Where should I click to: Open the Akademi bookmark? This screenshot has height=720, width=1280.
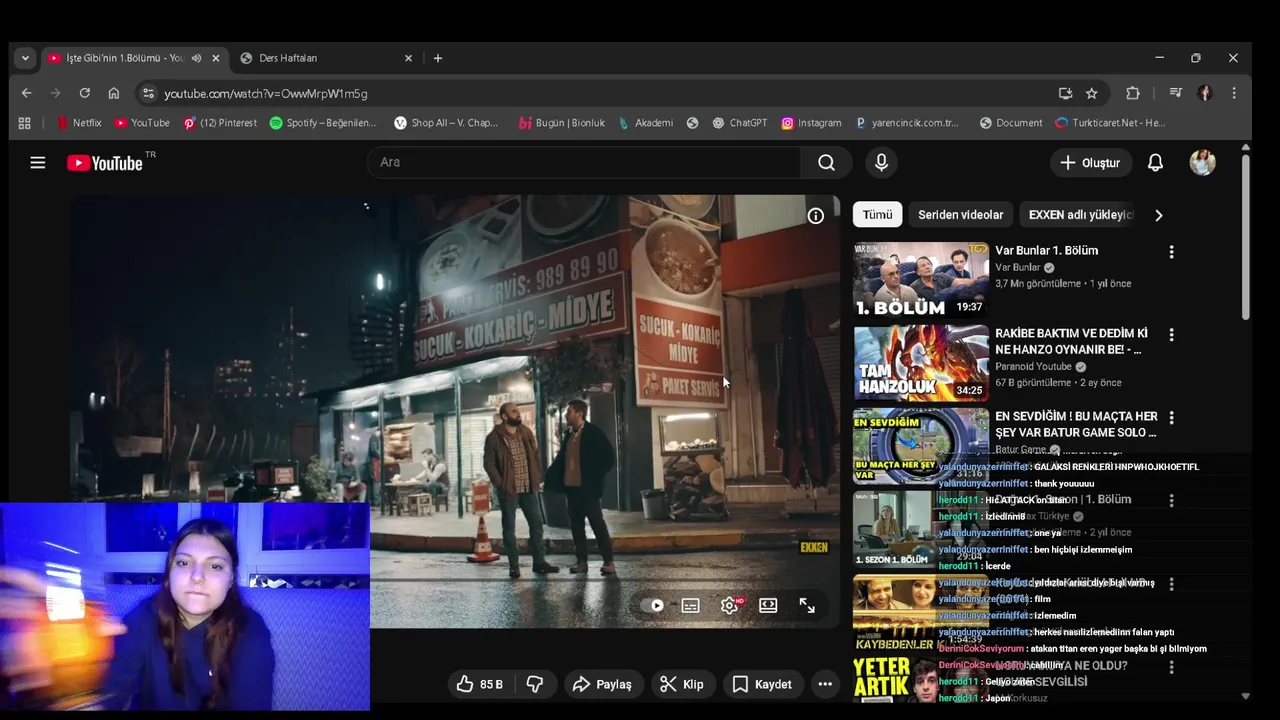(645, 123)
